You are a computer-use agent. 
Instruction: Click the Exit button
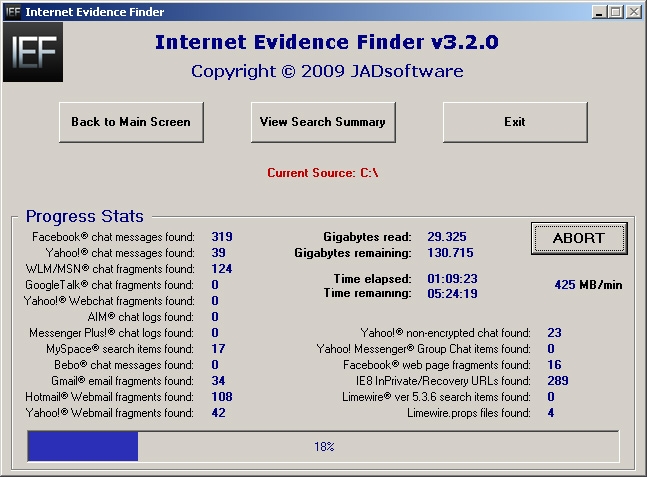click(x=515, y=122)
